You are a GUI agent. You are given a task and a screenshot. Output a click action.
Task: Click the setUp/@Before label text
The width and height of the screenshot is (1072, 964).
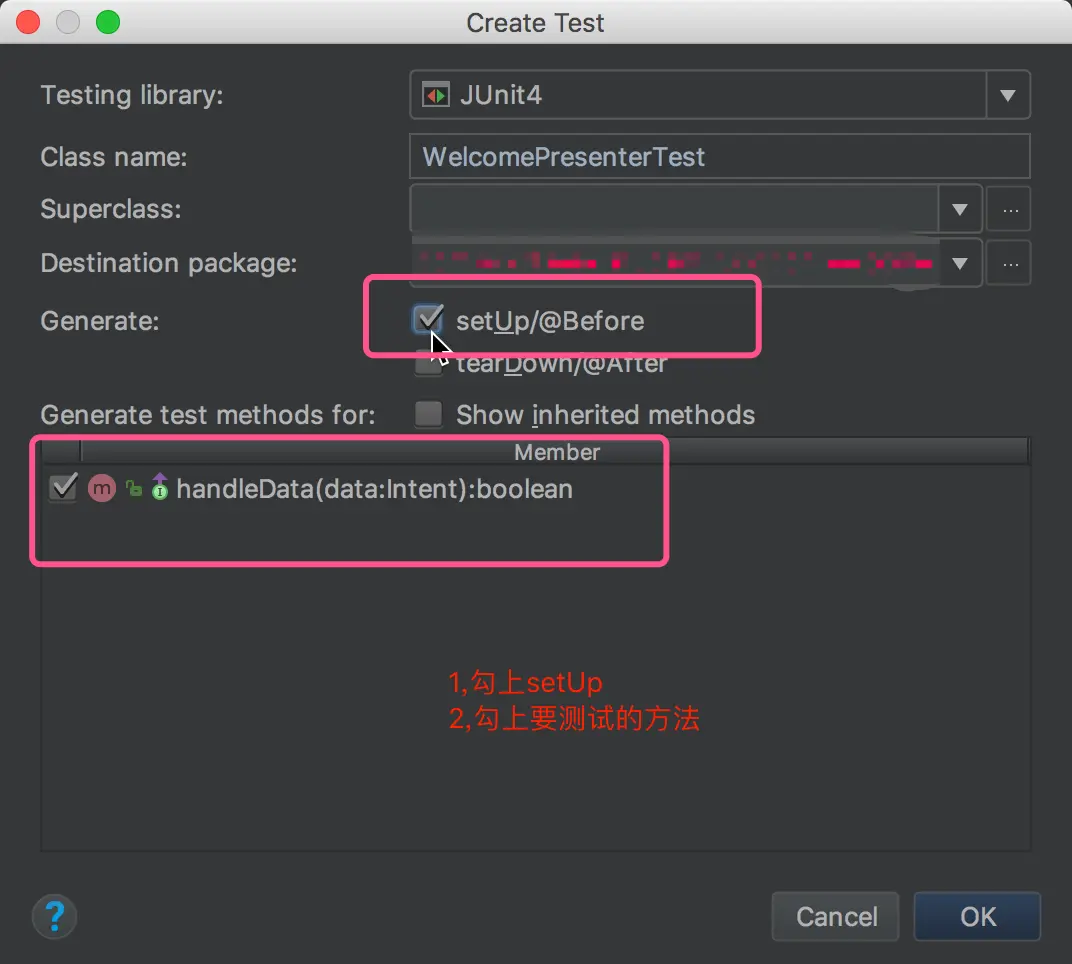point(550,321)
